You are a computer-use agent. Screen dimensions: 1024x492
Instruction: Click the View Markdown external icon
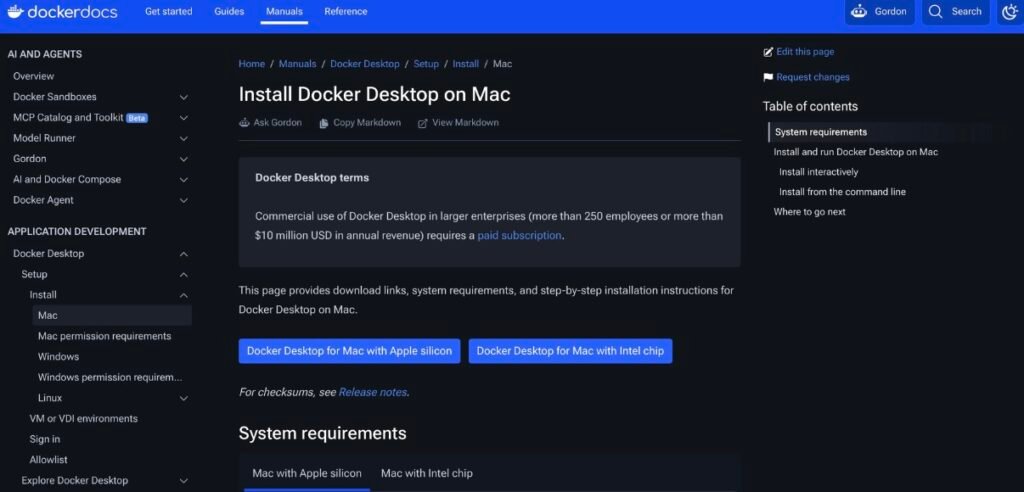click(x=423, y=123)
